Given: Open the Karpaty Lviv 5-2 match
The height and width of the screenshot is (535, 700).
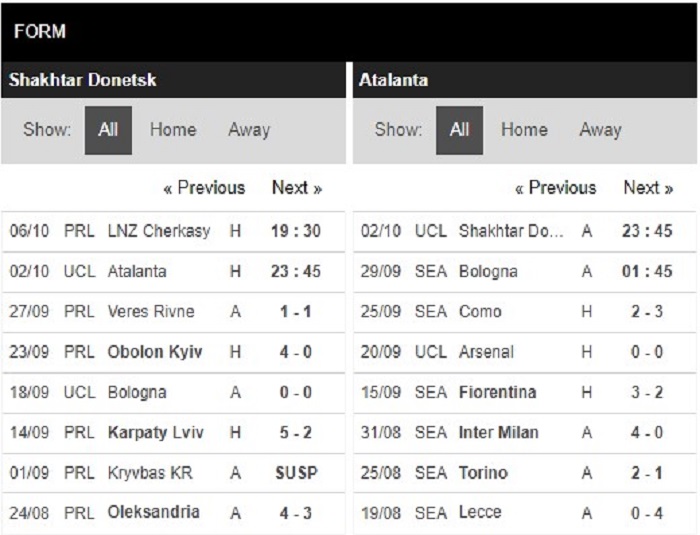Looking at the screenshot, I should pyautogui.click(x=173, y=433).
